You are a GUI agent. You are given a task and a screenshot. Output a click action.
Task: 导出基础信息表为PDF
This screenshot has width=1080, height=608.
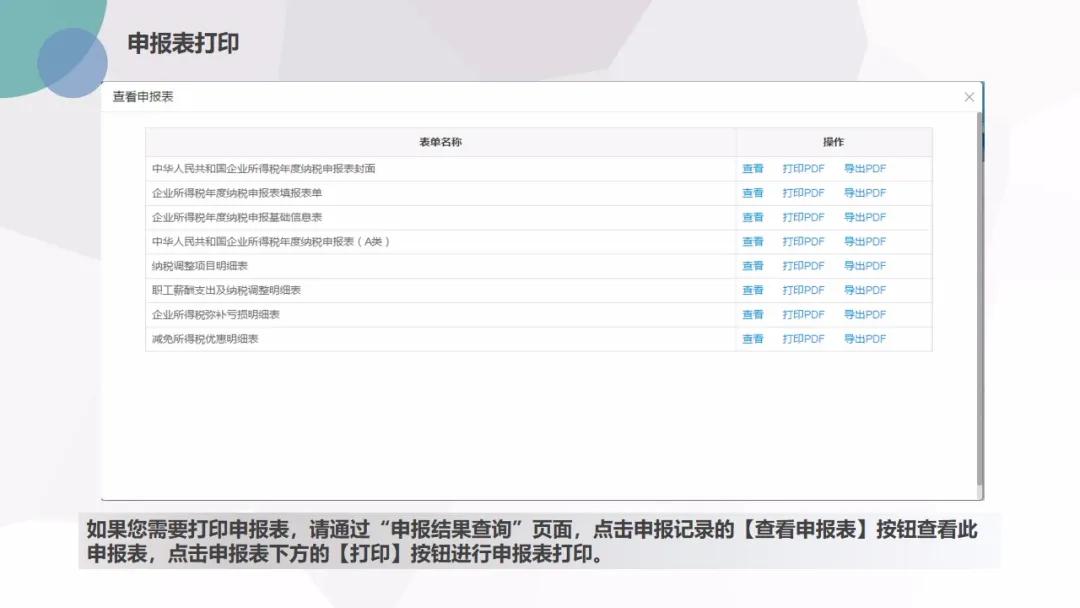click(x=864, y=217)
